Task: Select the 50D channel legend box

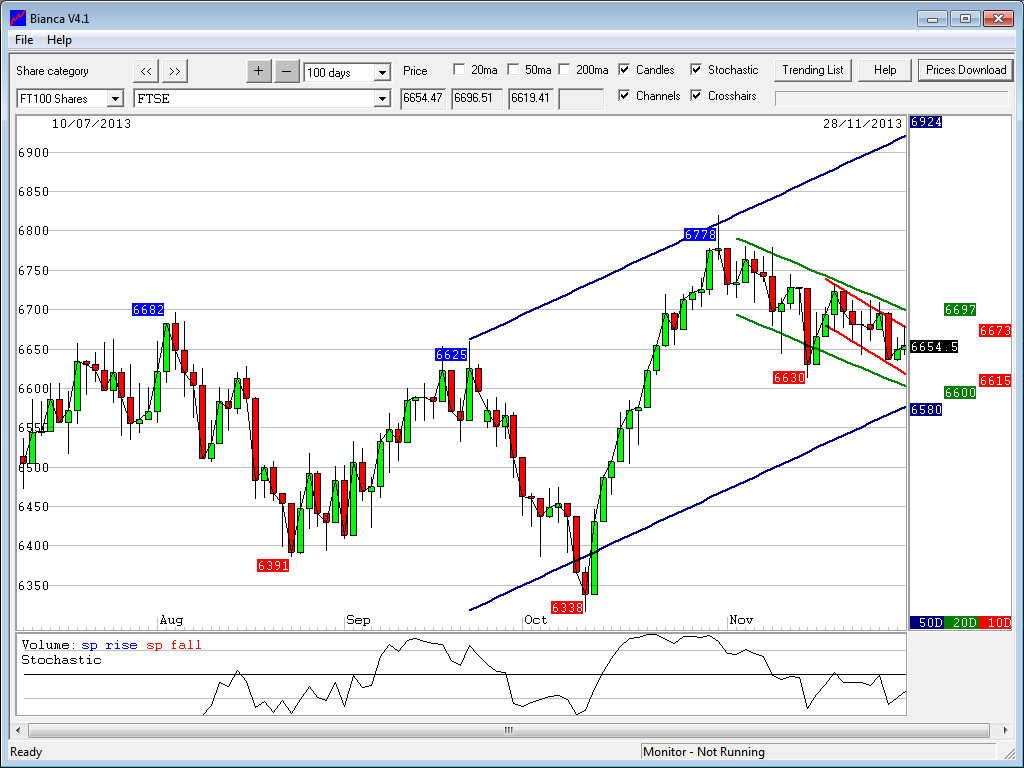Action: point(926,622)
